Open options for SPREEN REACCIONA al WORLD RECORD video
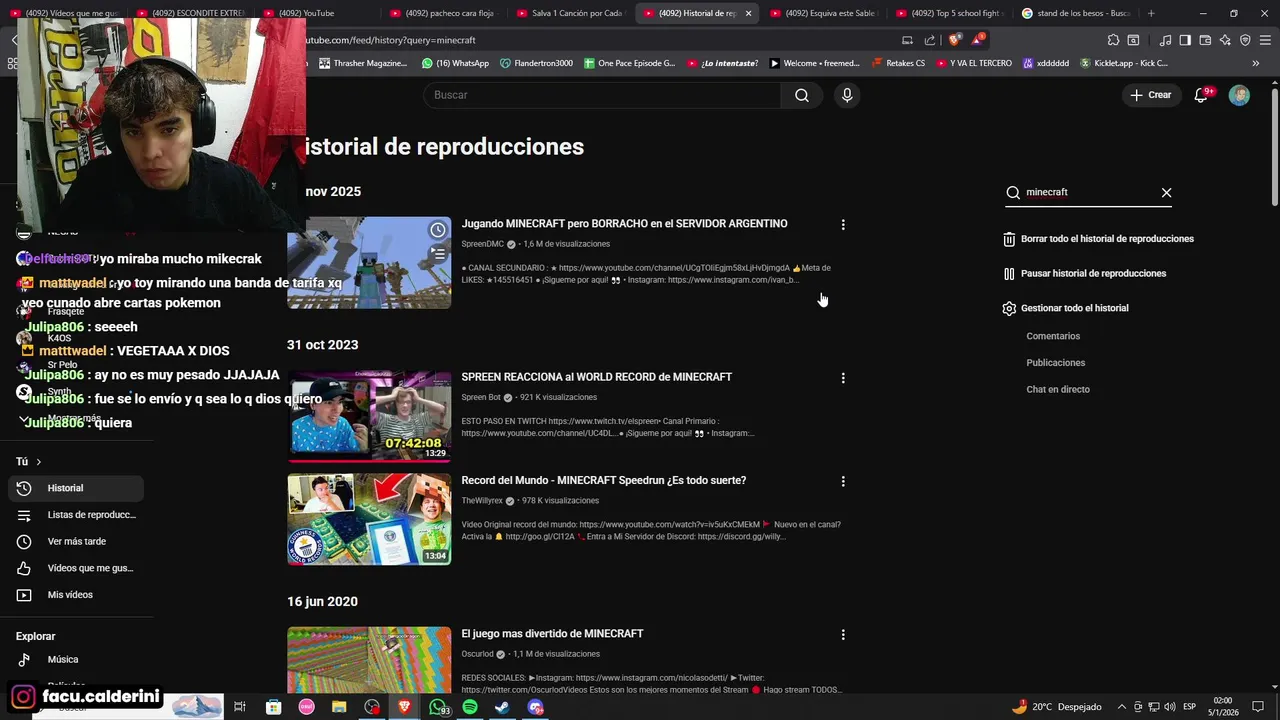The width and height of the screenshot is (1280, 720). [843, 378]
